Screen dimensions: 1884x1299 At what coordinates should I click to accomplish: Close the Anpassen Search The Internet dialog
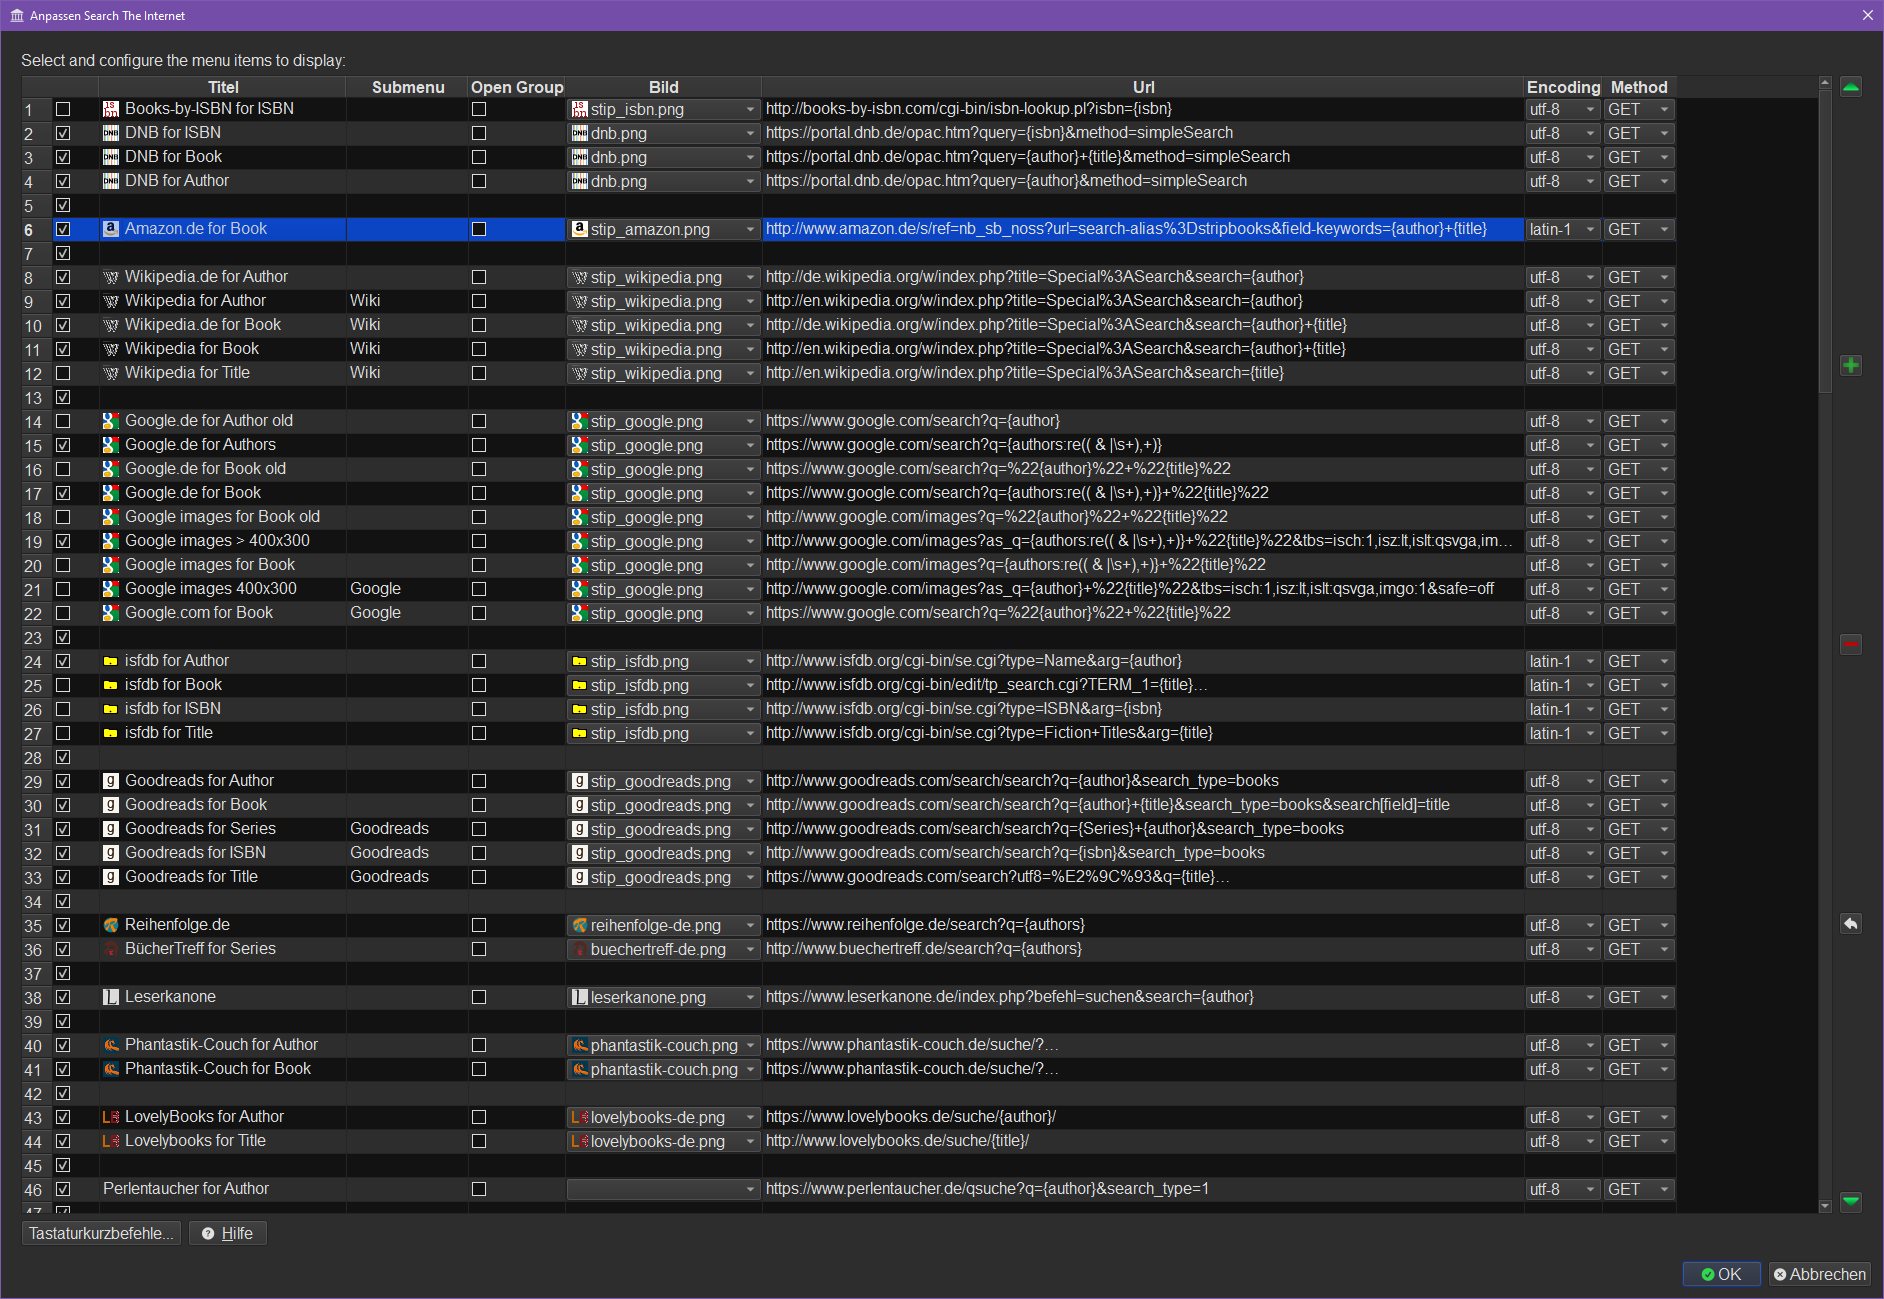click(x=1867, y=15)
